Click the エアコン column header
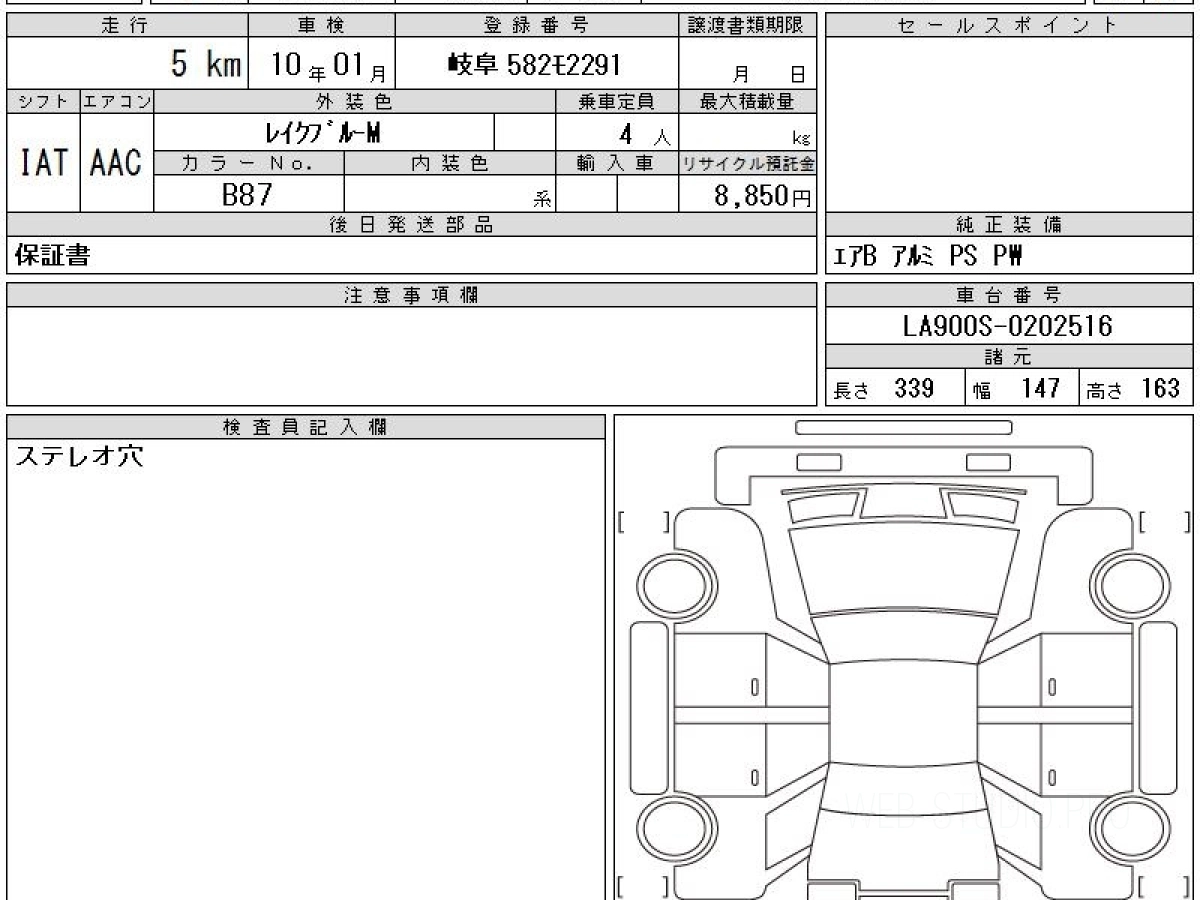1200x900 pixels. (117, 101)
